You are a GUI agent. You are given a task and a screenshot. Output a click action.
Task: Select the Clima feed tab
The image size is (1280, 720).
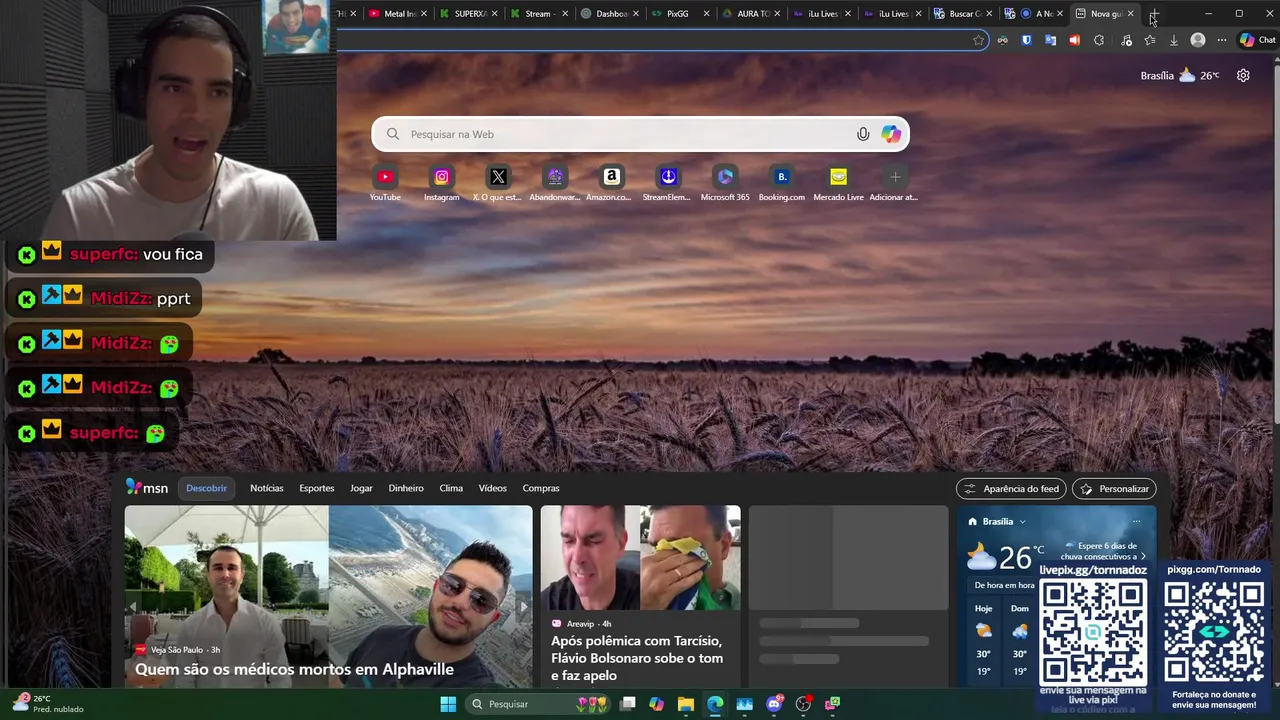click(x=451, y=488)
